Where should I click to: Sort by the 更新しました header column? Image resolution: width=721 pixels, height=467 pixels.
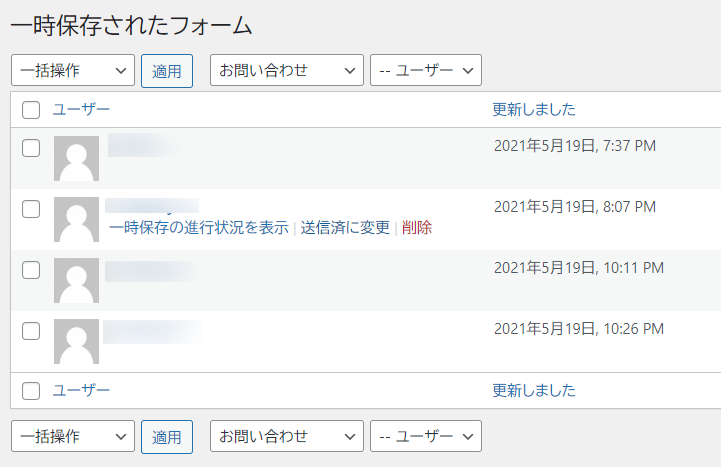click(534, 109)
